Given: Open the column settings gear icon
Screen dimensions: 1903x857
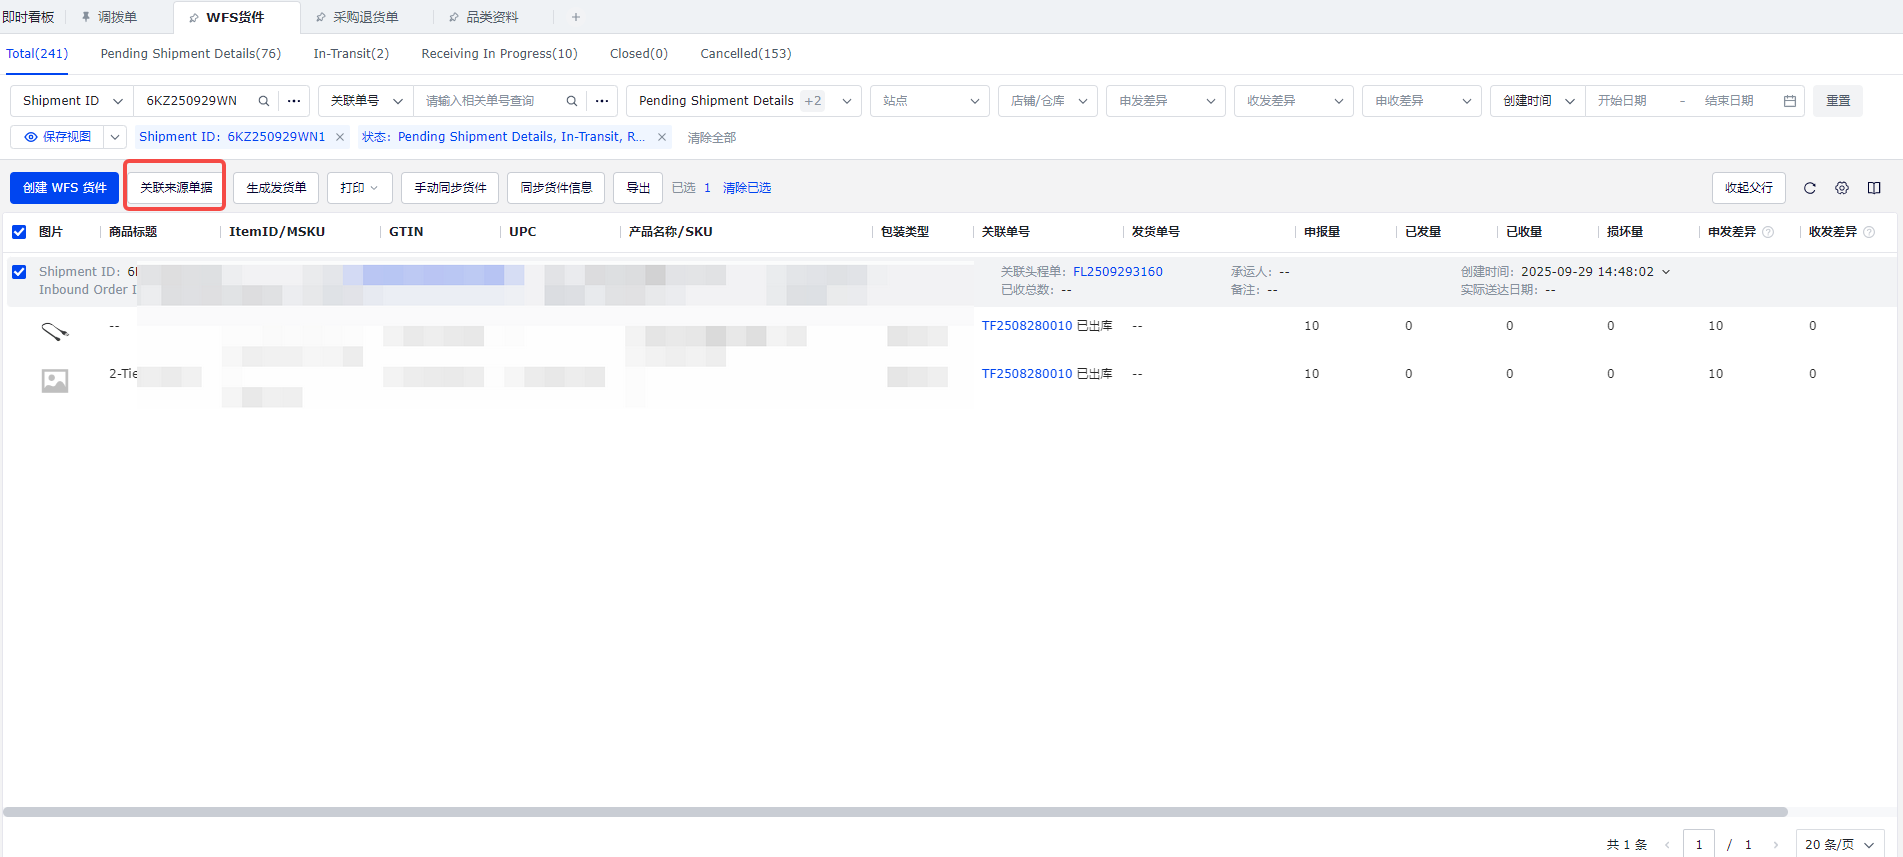Looking at the screenshot, I should (x=1842, y=188).
